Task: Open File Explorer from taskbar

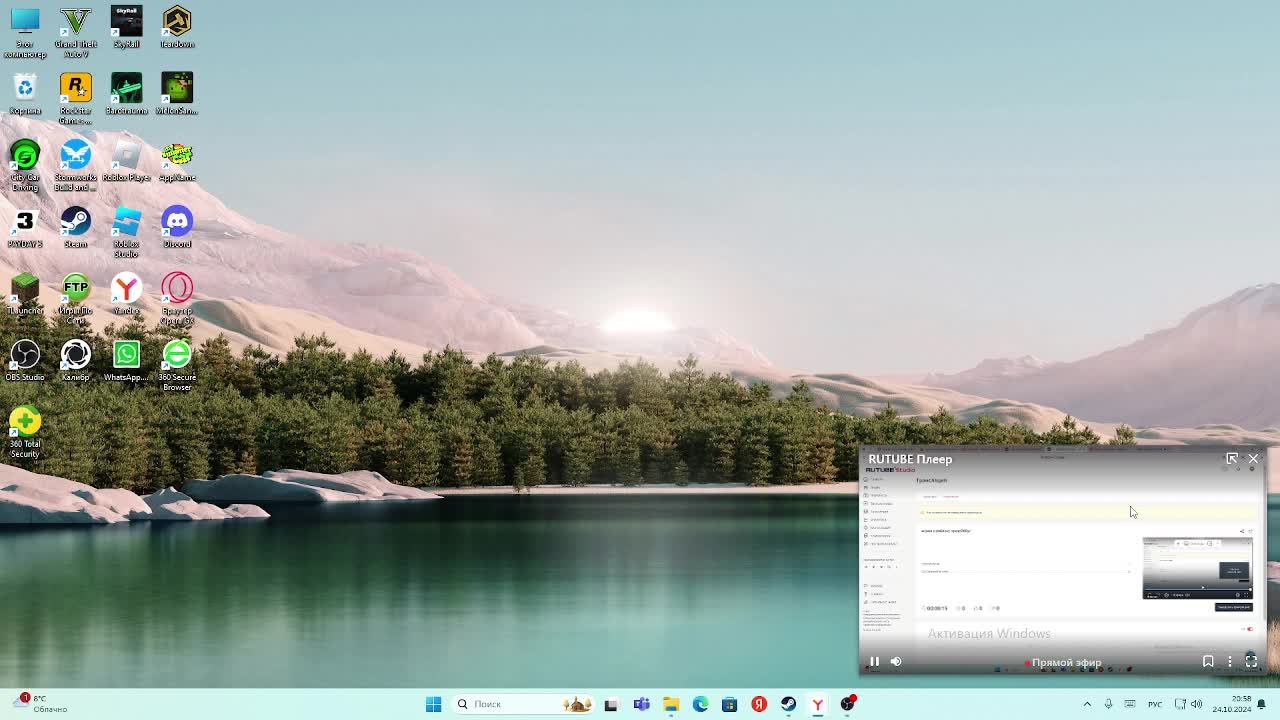Action: click(671, 704)
